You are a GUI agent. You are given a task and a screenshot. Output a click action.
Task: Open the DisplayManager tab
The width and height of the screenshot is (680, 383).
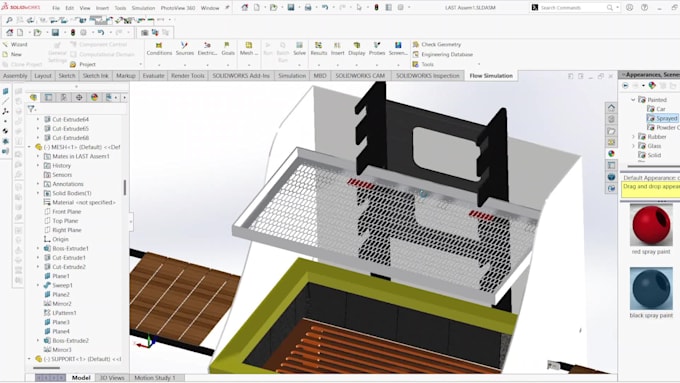94,98
